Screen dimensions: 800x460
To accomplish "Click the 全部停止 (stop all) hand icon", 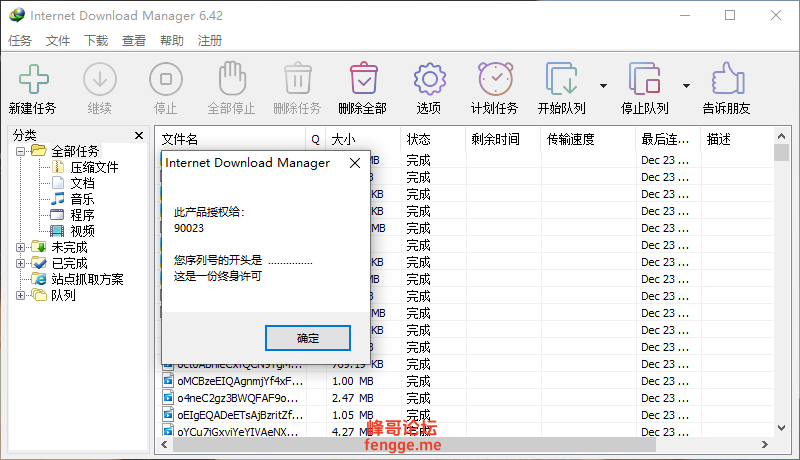I will coord(232,79).
